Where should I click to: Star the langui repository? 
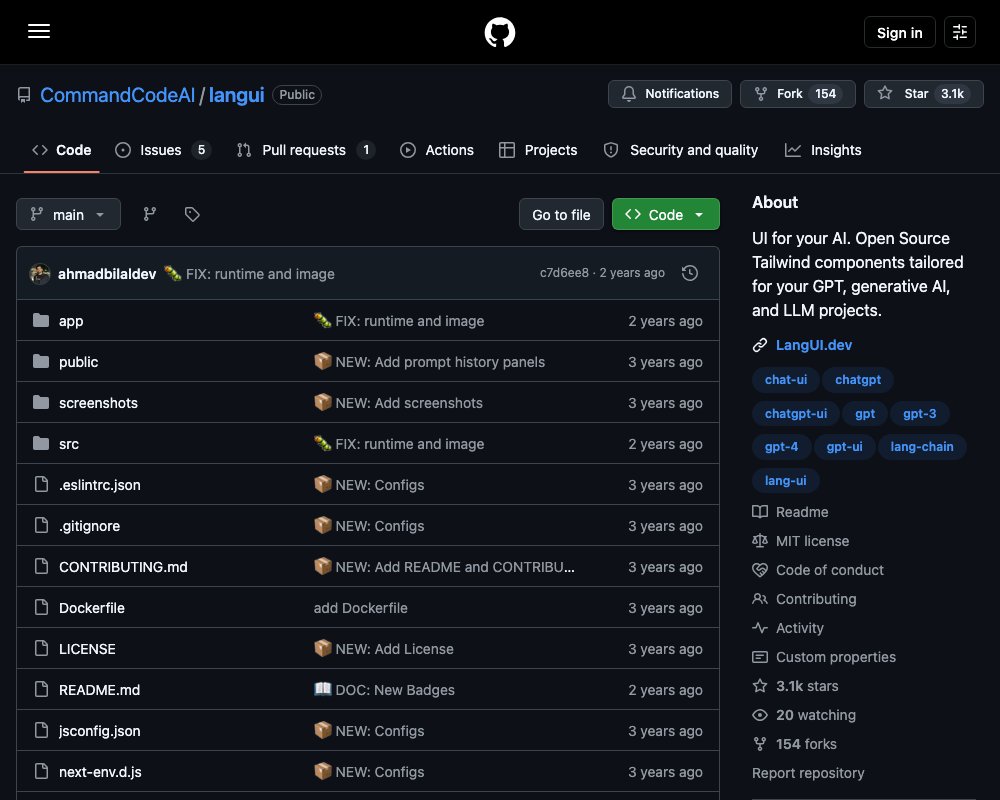923,94
